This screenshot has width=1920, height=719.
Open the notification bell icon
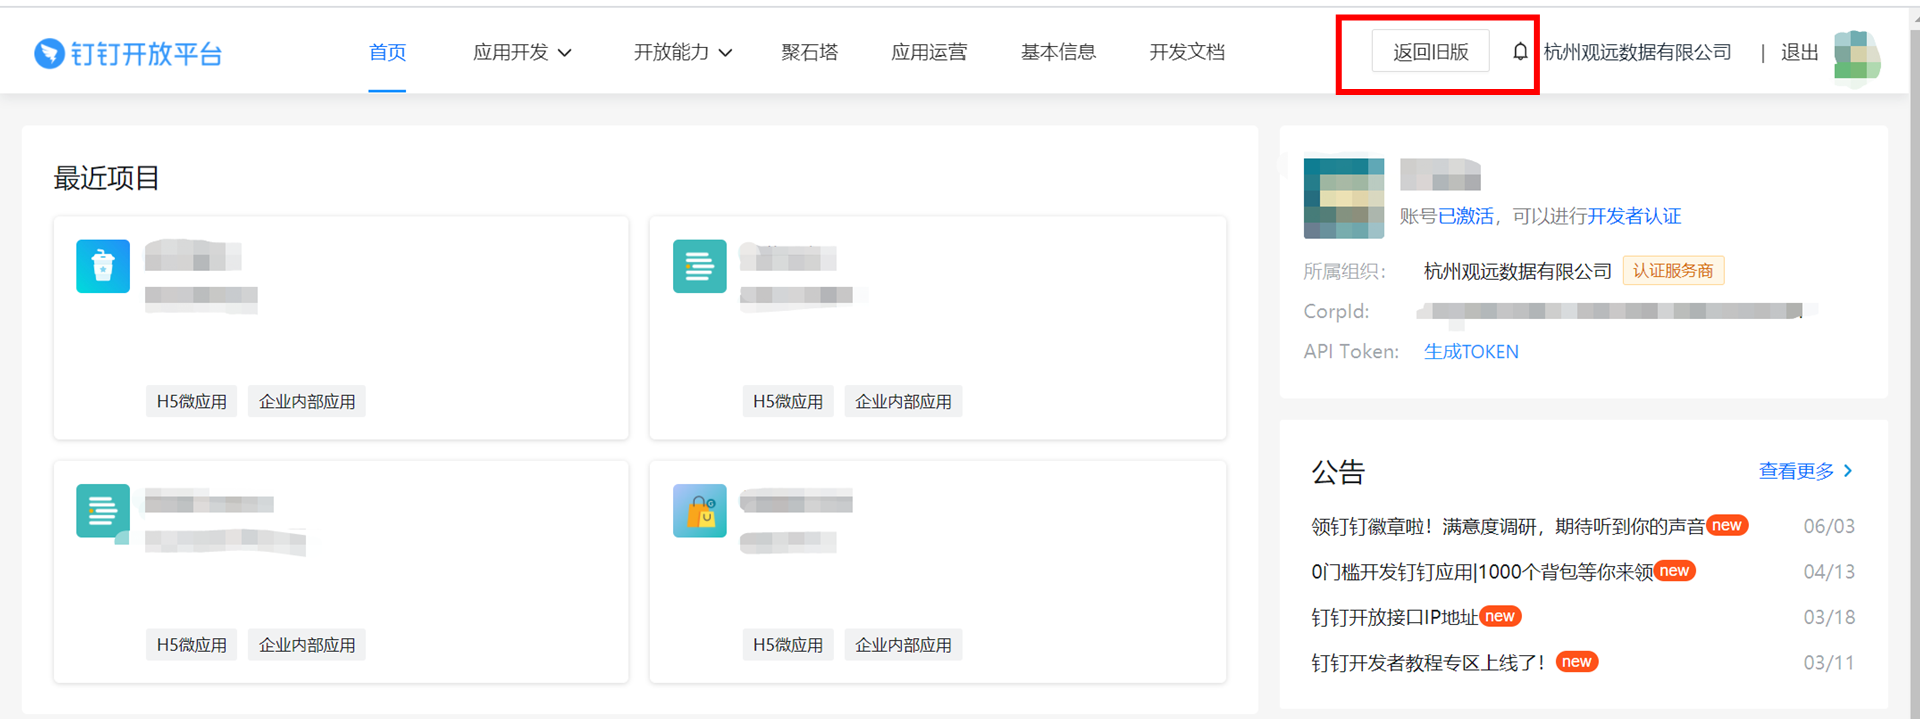tap(1520, 51)
